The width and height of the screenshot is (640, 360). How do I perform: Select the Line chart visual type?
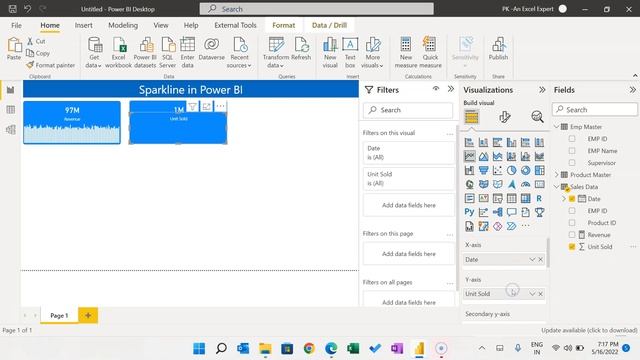(469, 156)
